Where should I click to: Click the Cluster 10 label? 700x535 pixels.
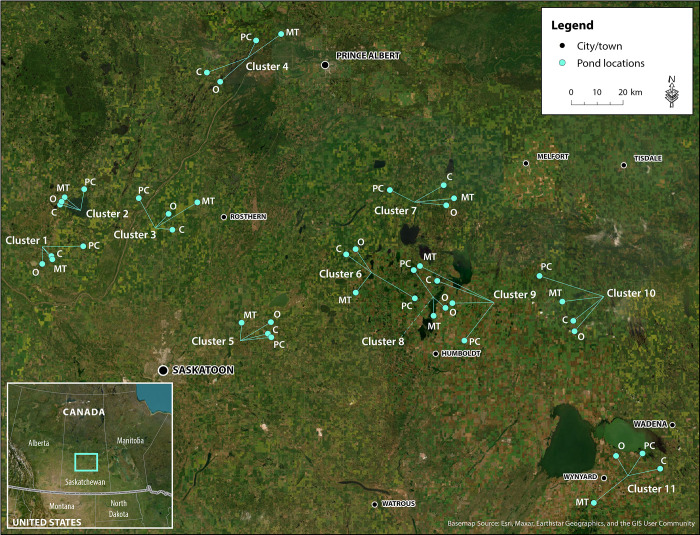point(631,293)
